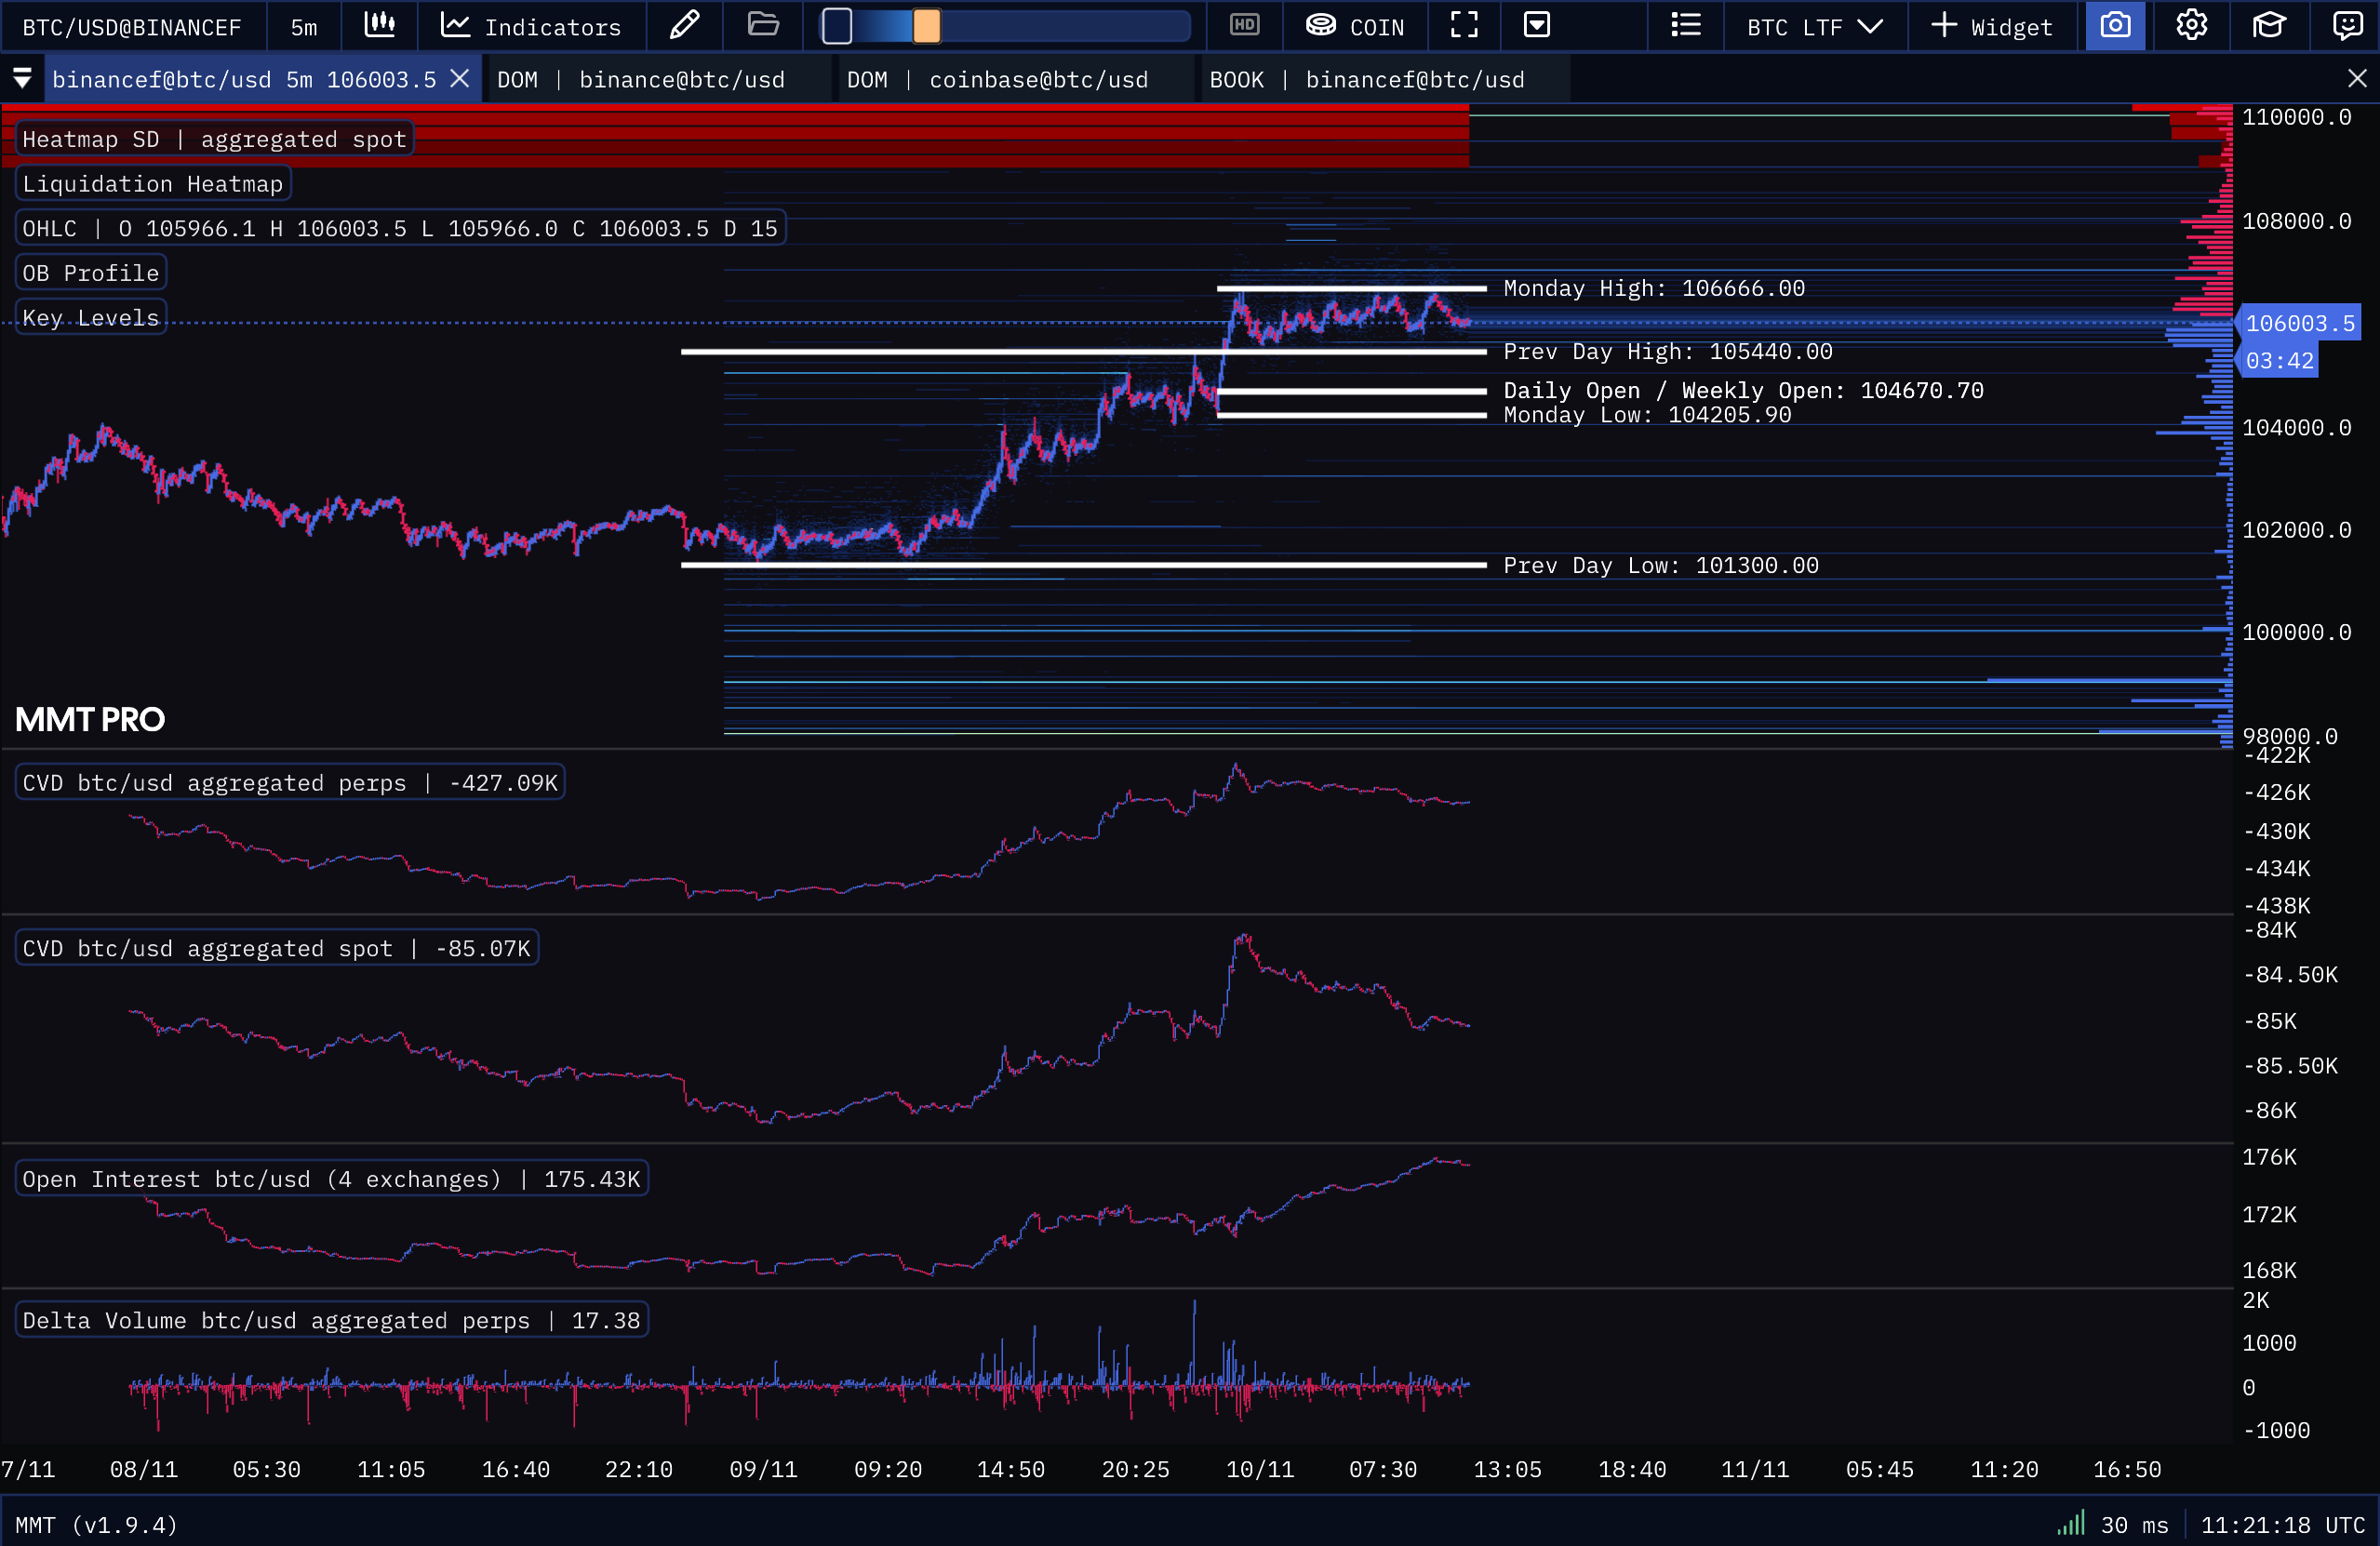This screenshot has width=2380, height=1546.
Task: Toggle the Liquidation Heatmap indicator label
Action: [x=152, y=184]
